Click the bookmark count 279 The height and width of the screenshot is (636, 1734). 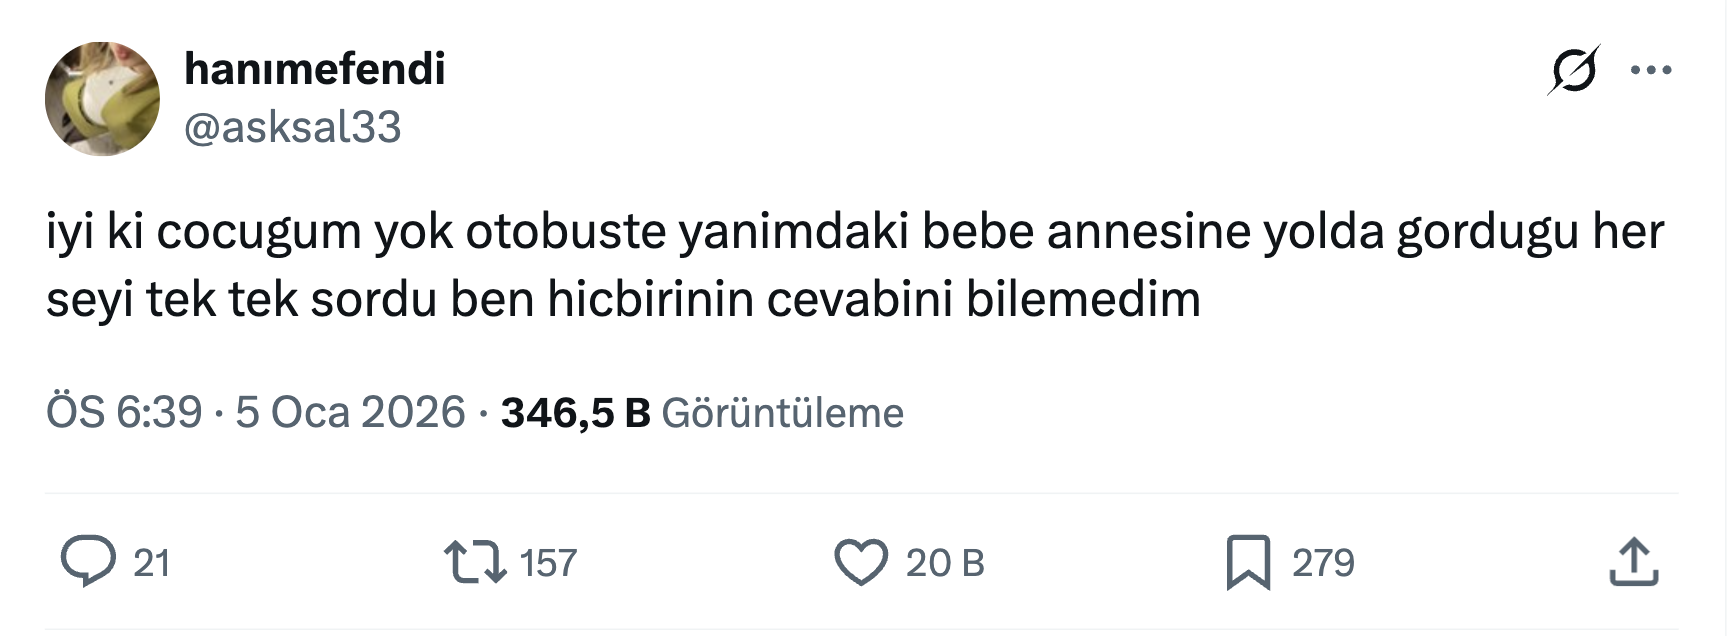coord(1323,563)
